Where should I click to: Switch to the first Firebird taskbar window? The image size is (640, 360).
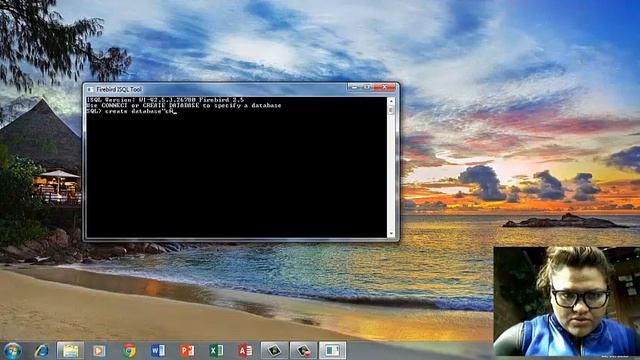[274, 351]
